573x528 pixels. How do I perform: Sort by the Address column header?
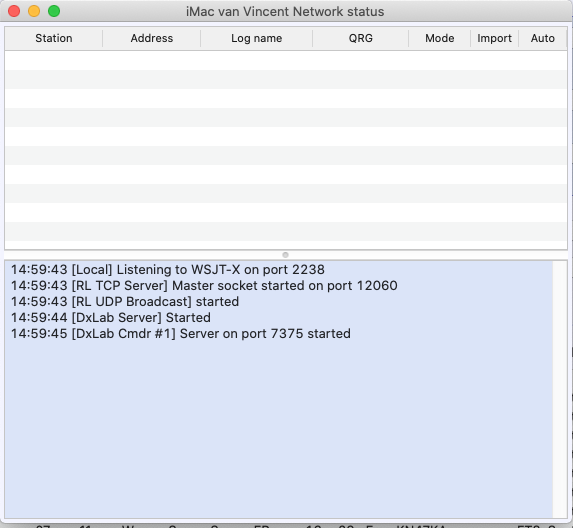coord(152,38)
